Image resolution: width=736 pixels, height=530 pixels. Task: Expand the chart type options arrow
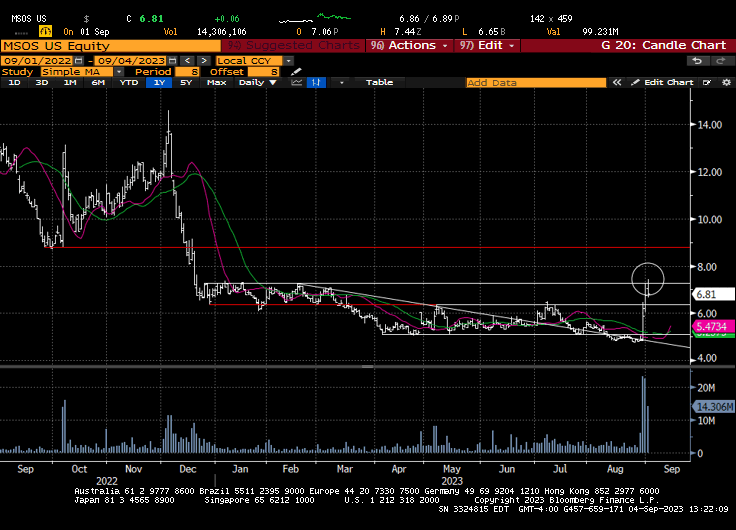coord(342,83)
